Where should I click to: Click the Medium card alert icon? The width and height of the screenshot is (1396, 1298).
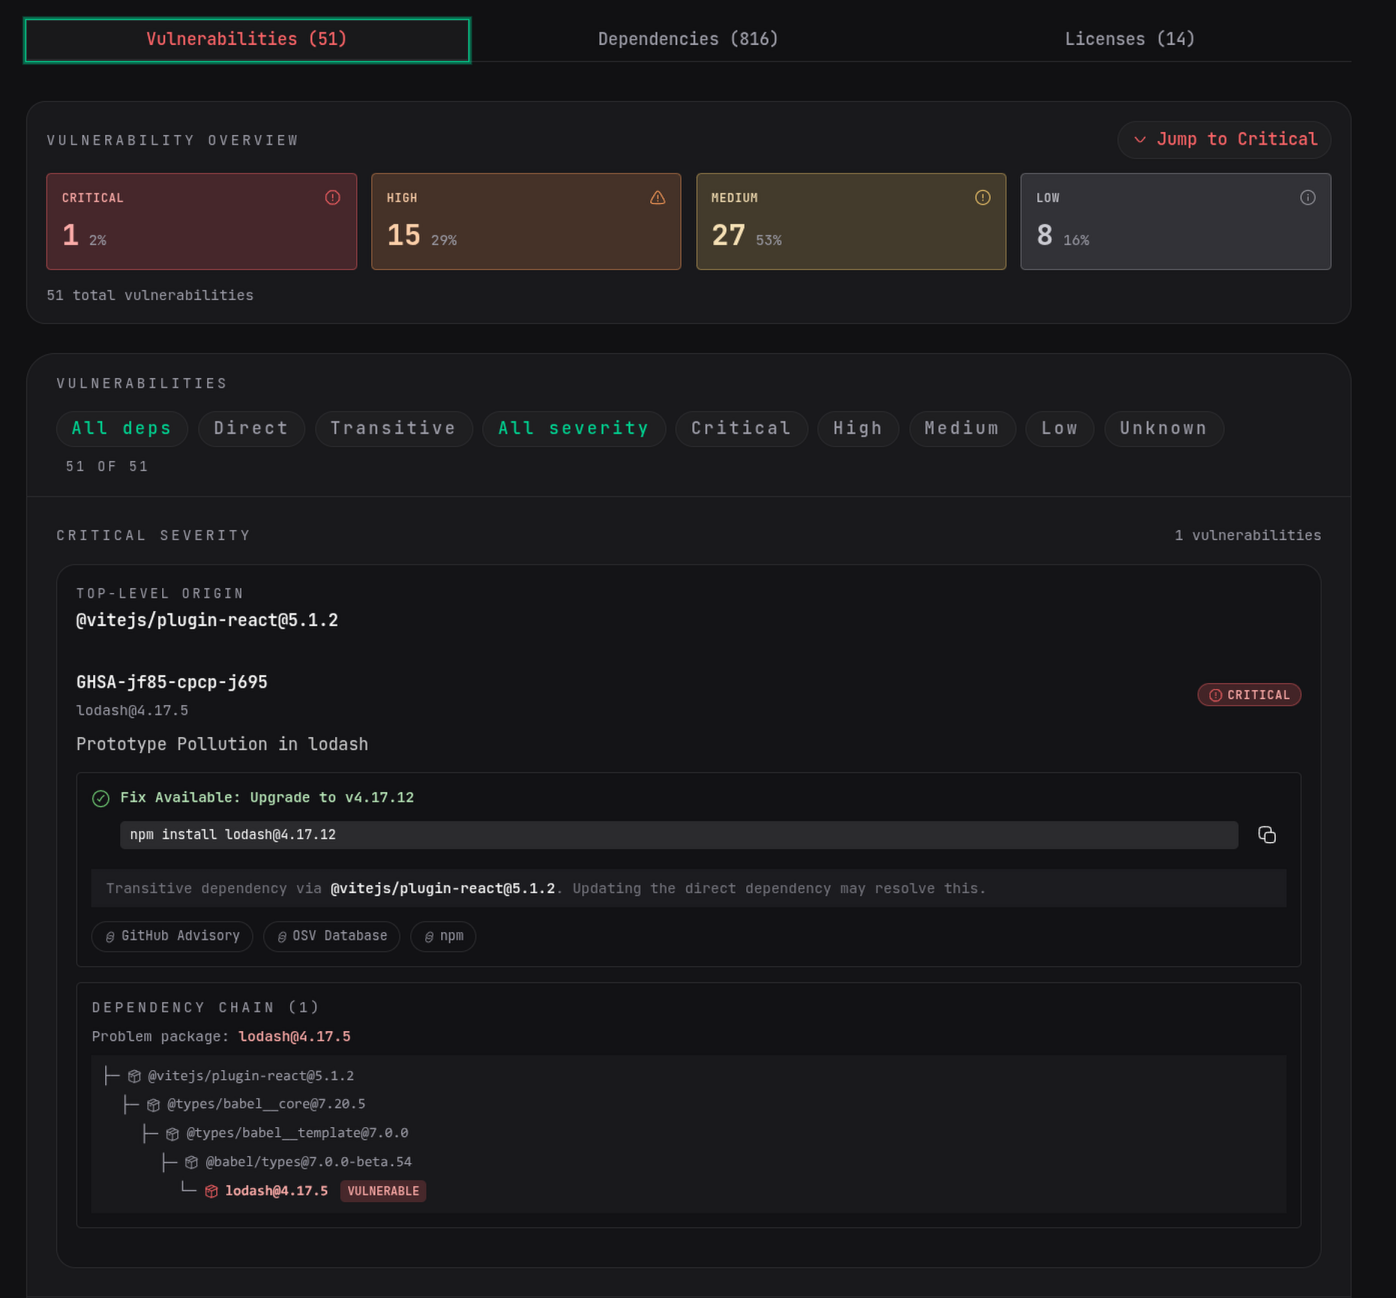982,198
